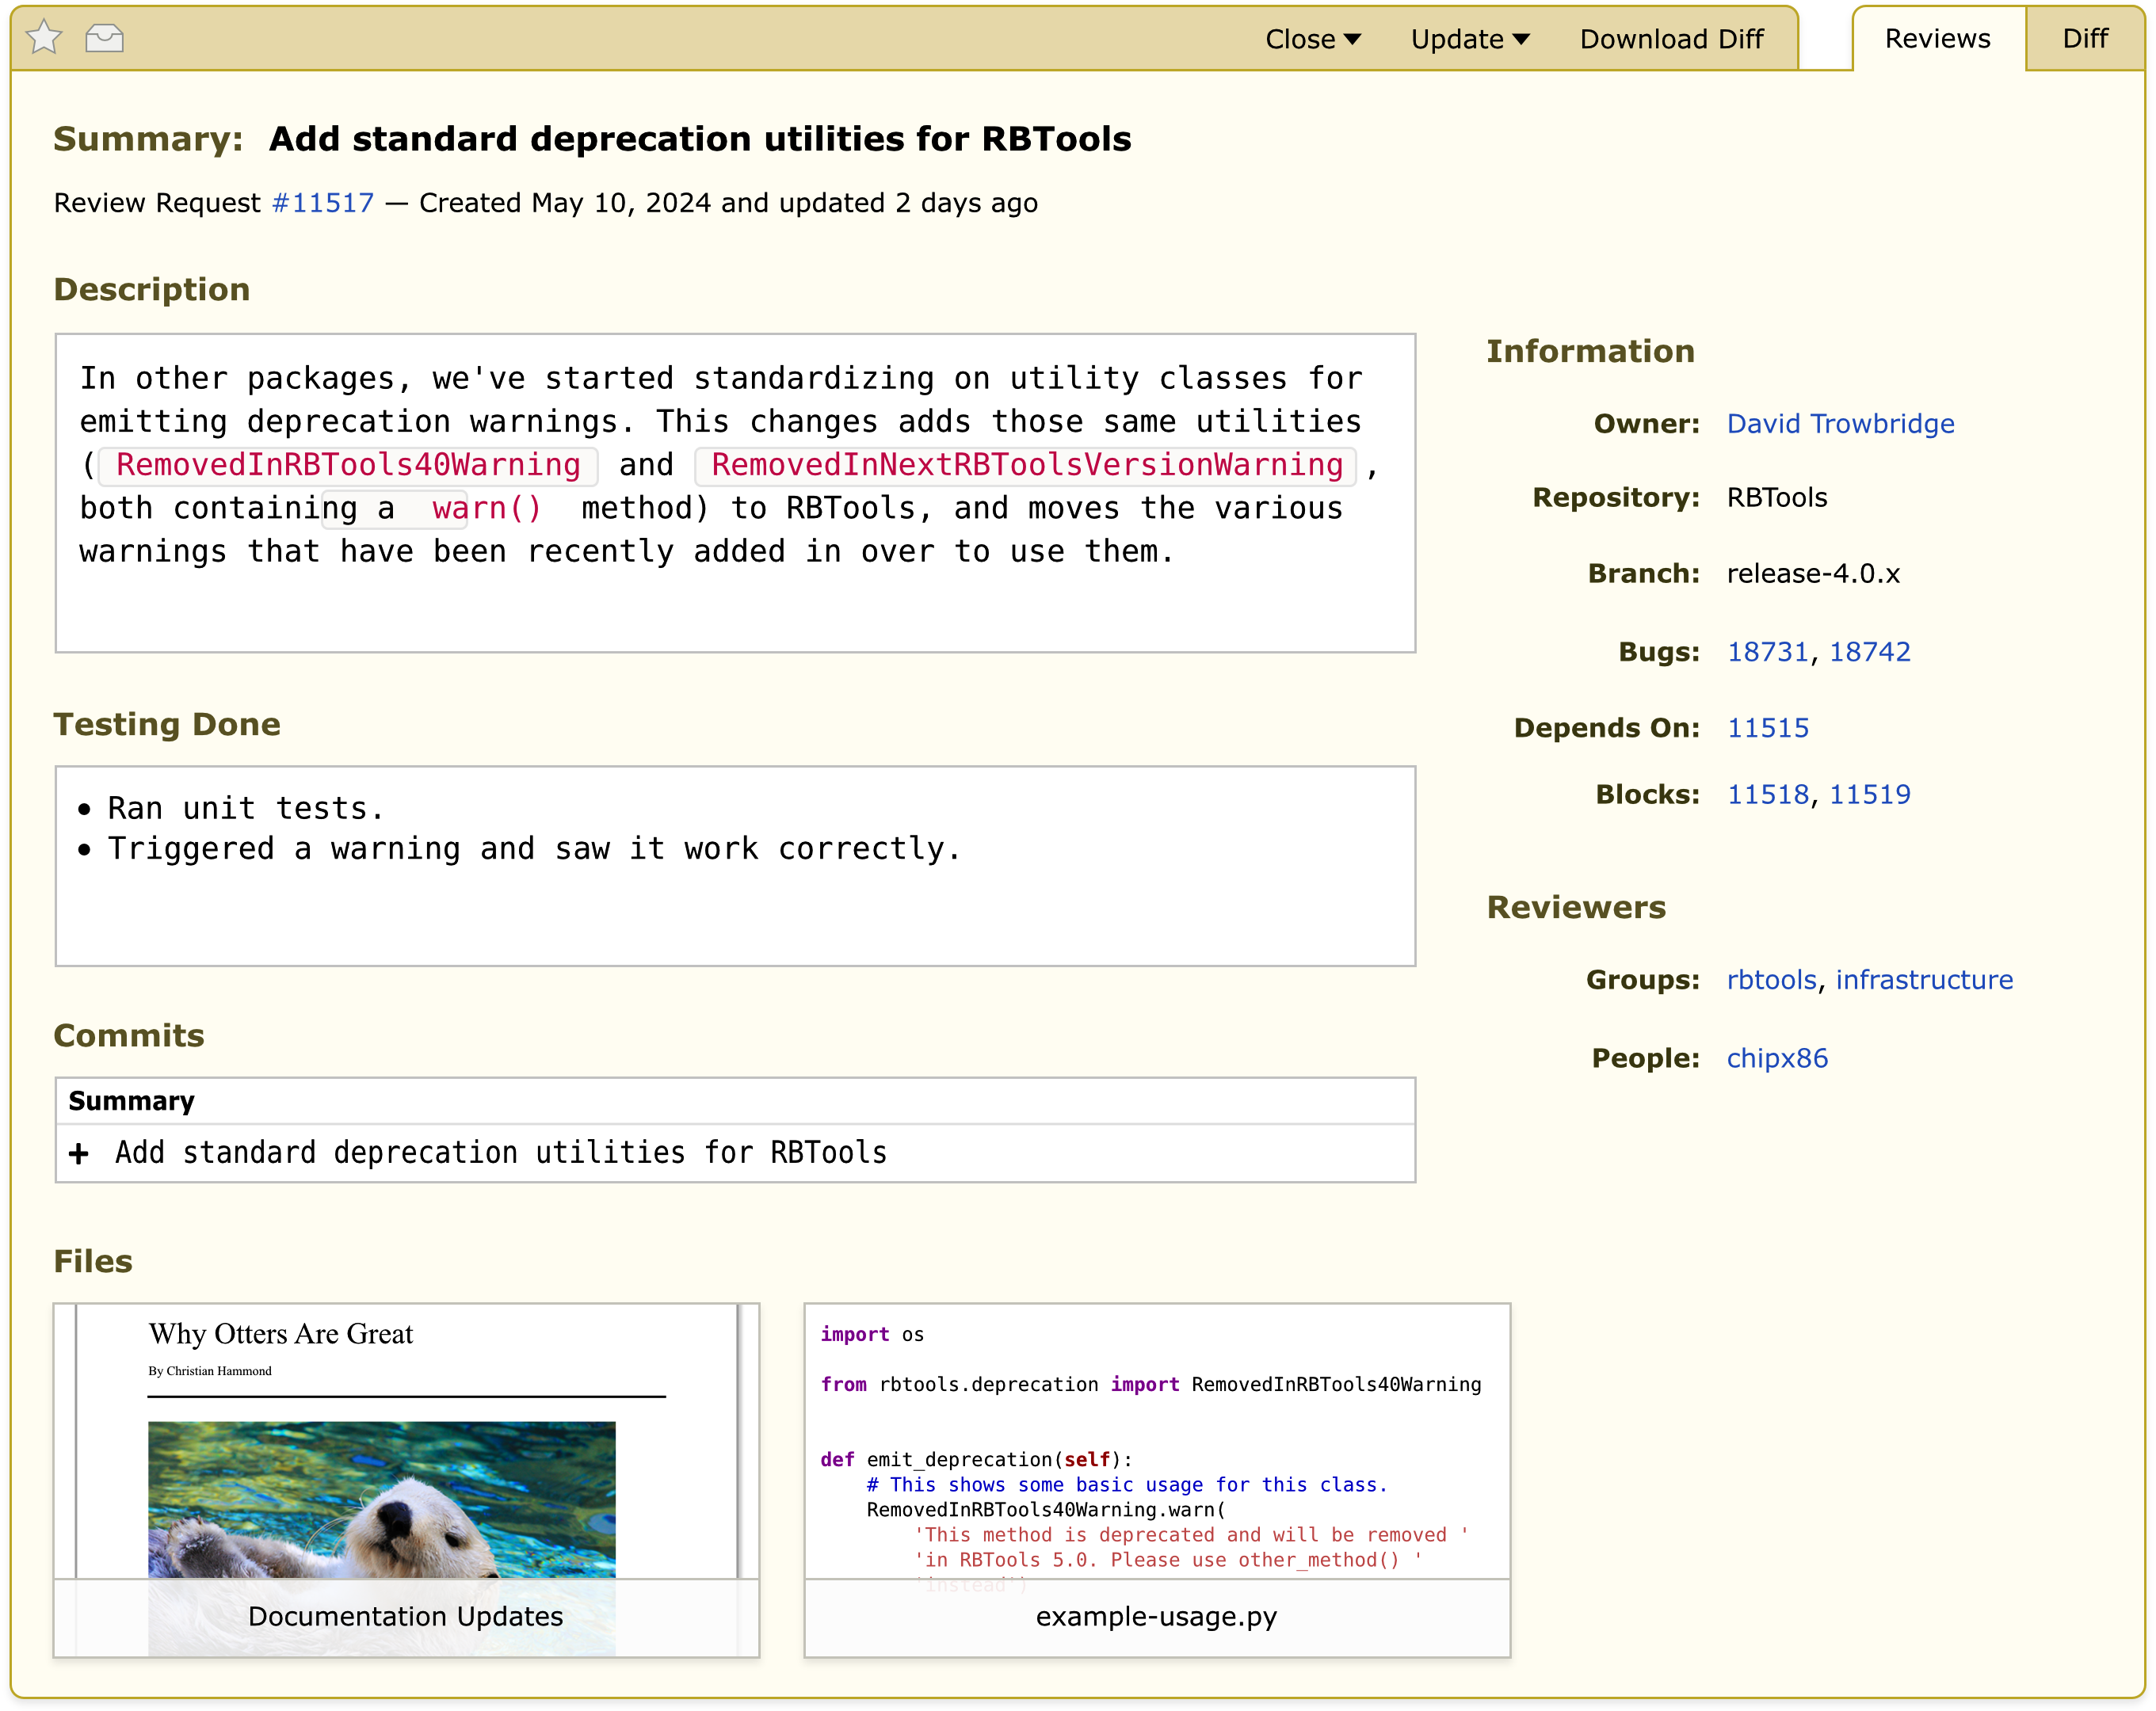Screen dimensions: 2156x1711
Task: Open the Update dropdown menu
Action: 1469,39
